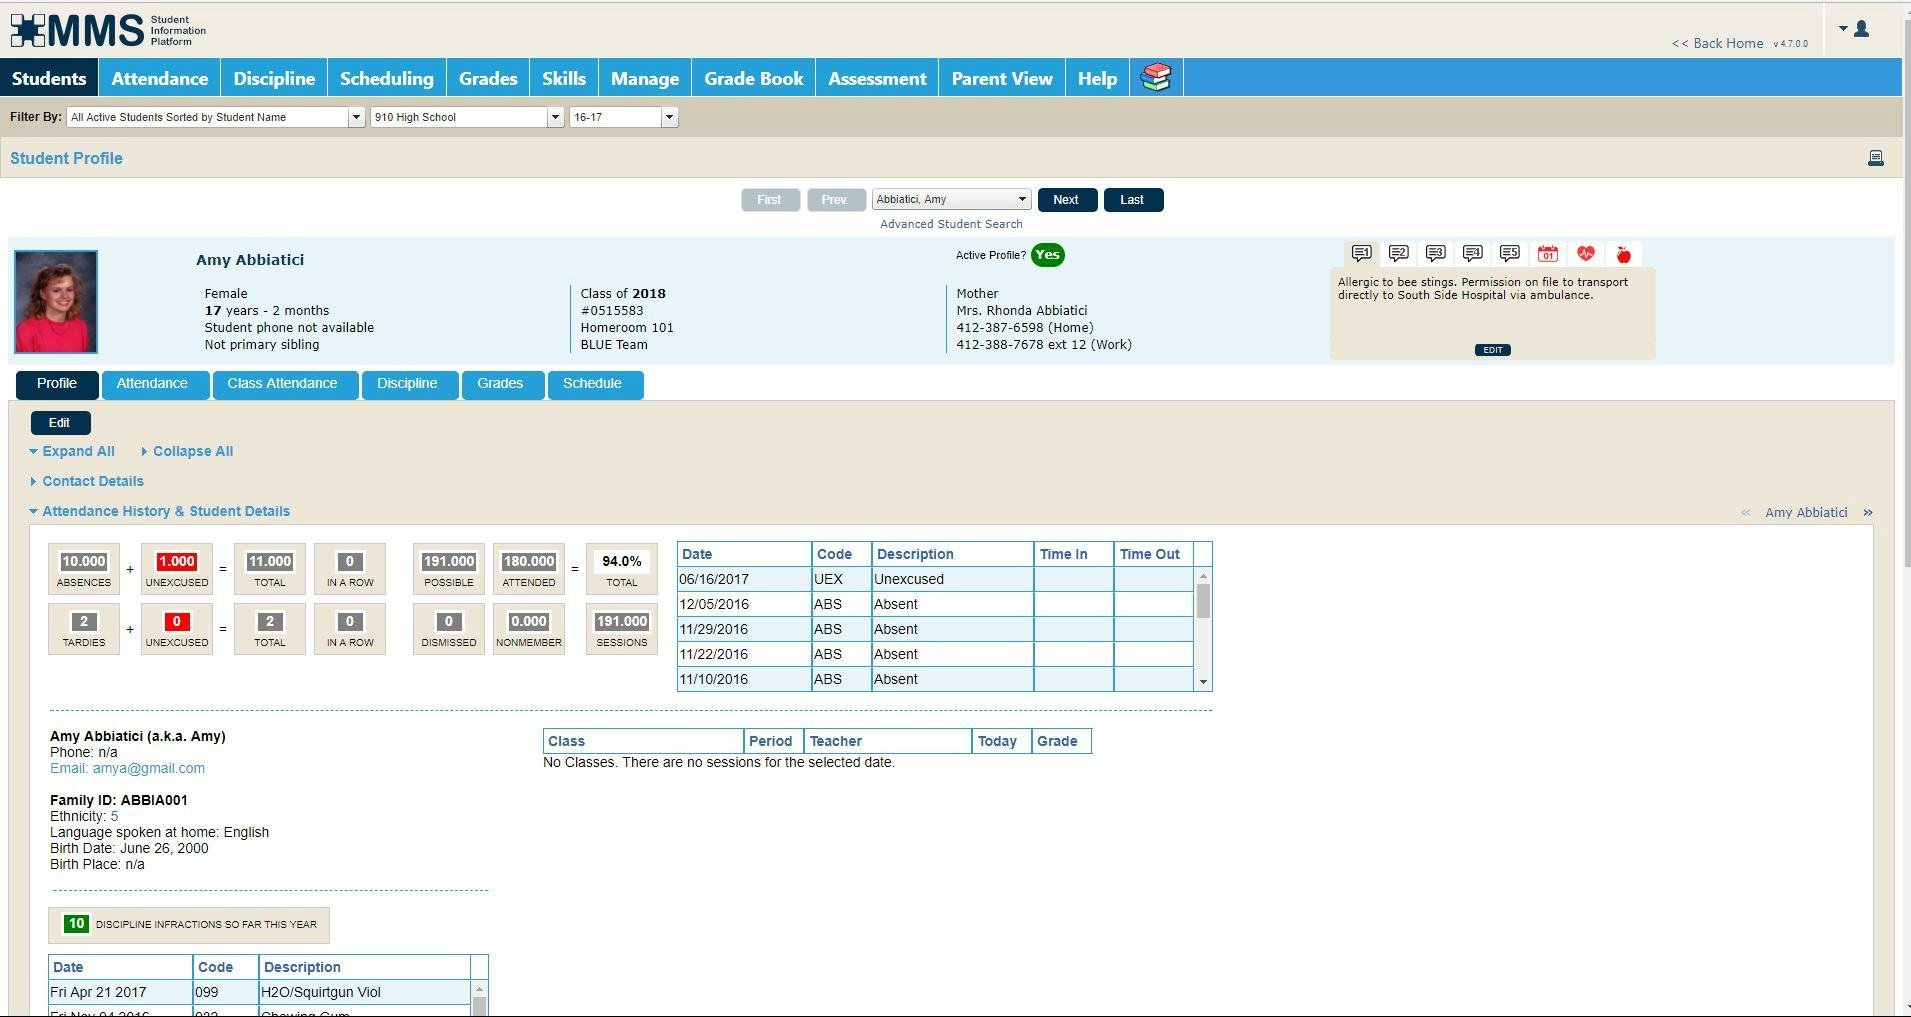This screenshot has height=1017, width=1911.
Task: Click Amy's student photo
Action: coord(56,301)
